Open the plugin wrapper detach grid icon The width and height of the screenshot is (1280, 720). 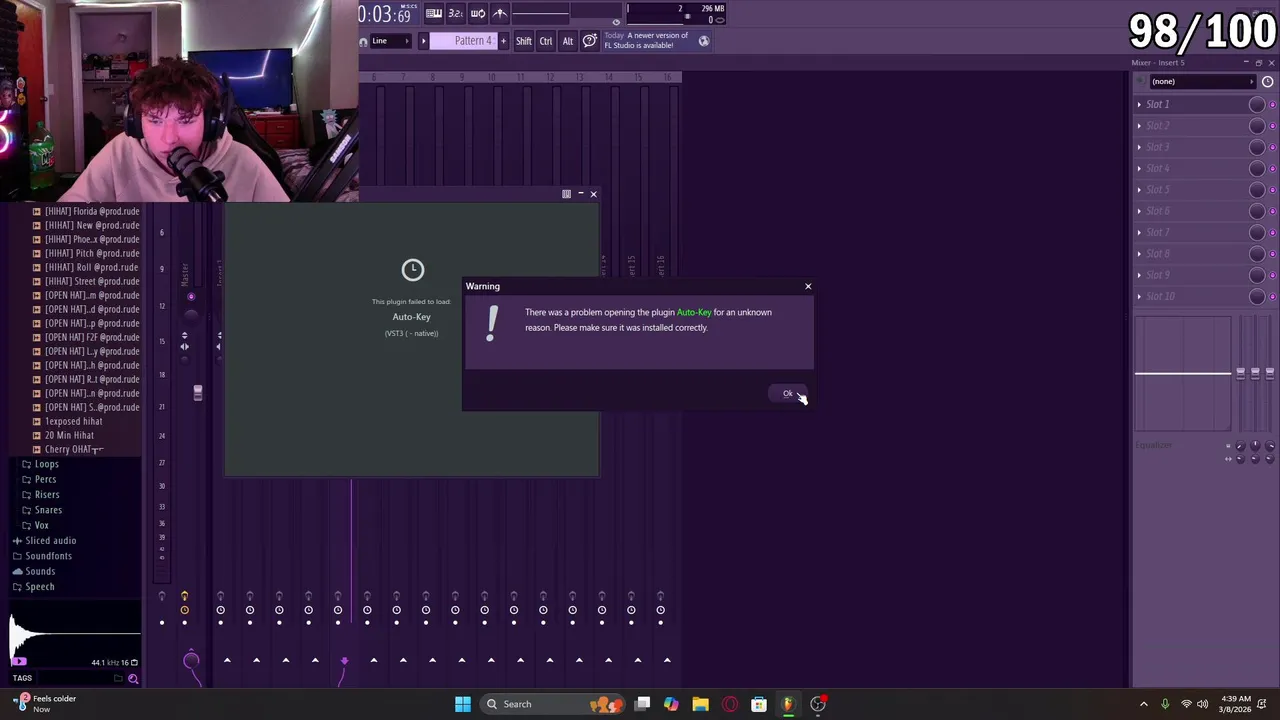566,194
